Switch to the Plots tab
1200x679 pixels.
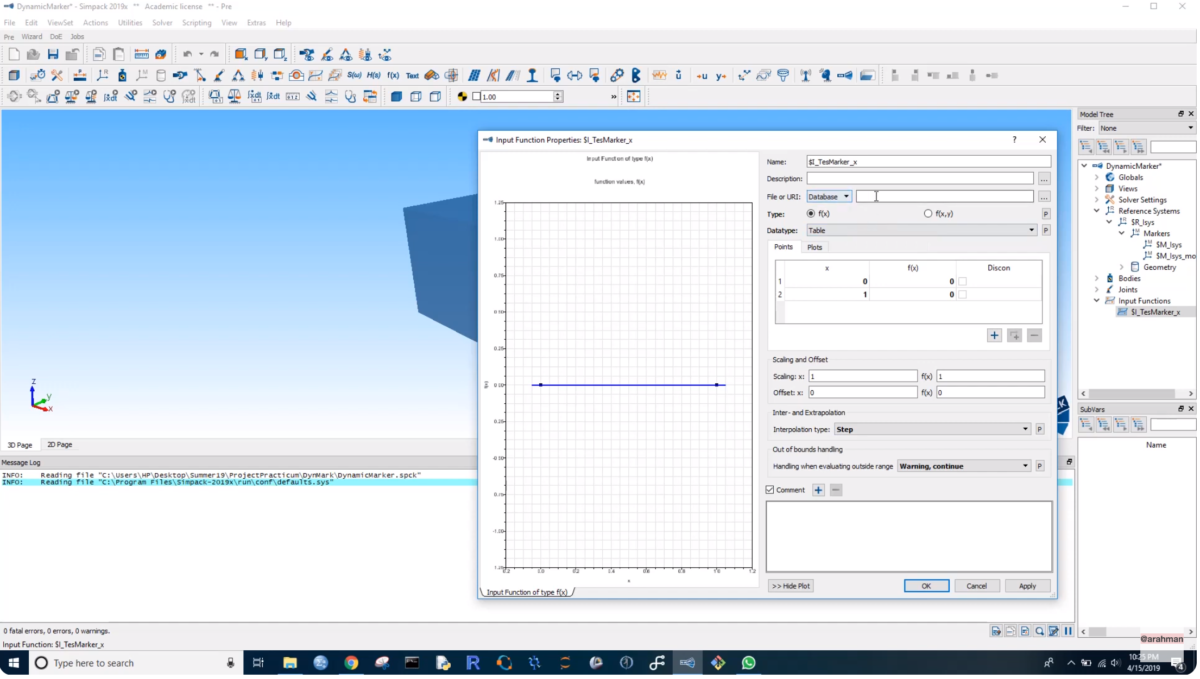pos(815,247)
